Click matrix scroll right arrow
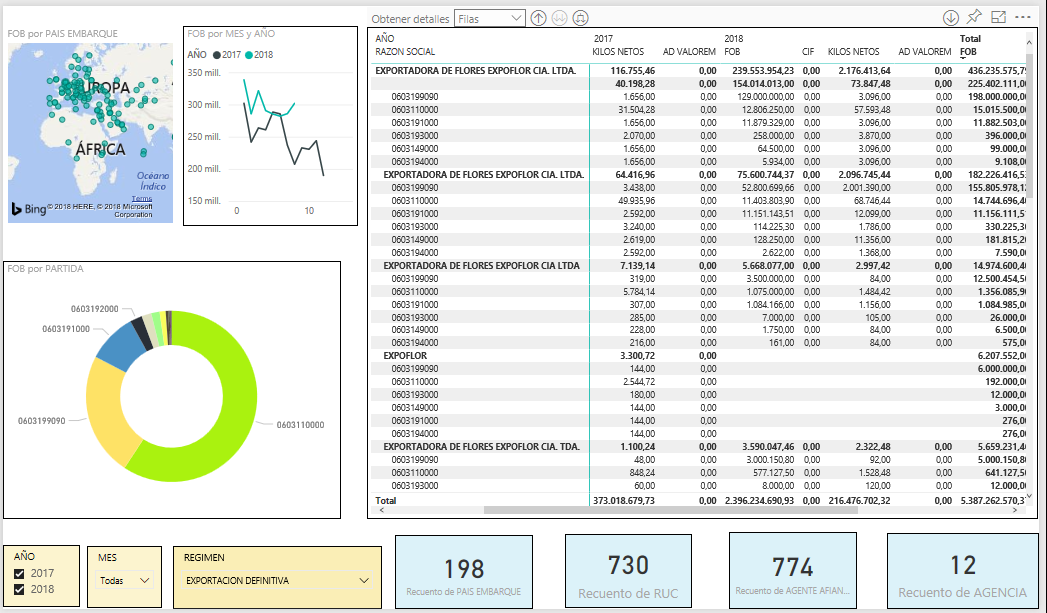Image resolution: width=1047 pixels, height=613 pixels. coord(1015,510)
